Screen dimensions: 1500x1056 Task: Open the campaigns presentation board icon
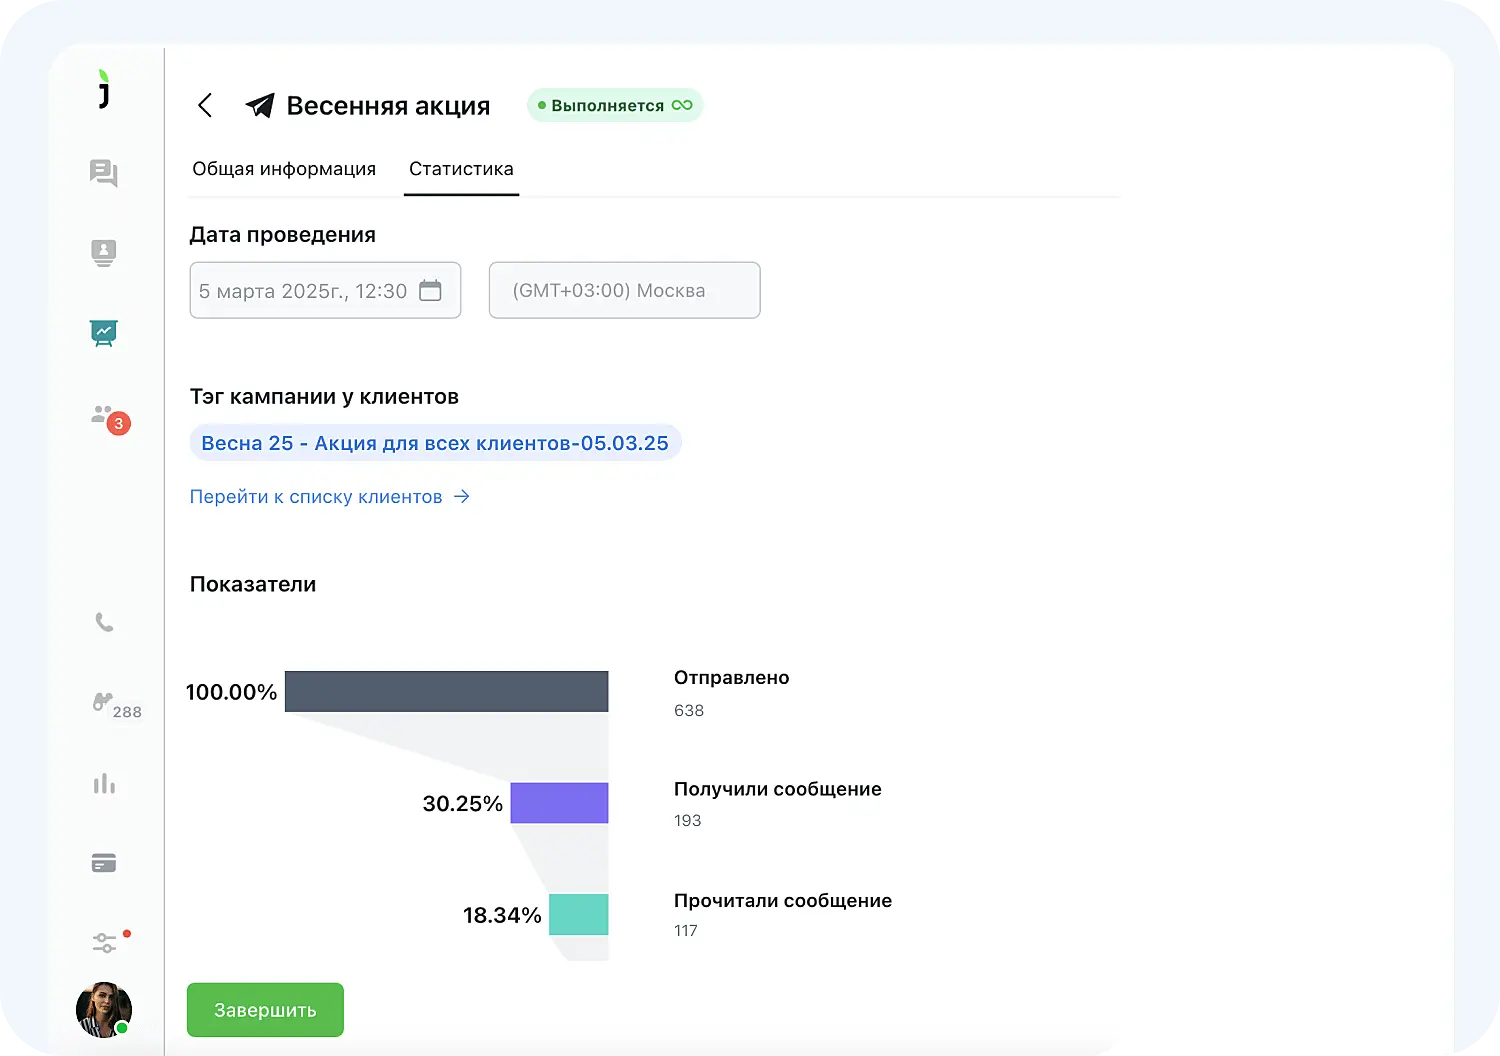point(104,334)
